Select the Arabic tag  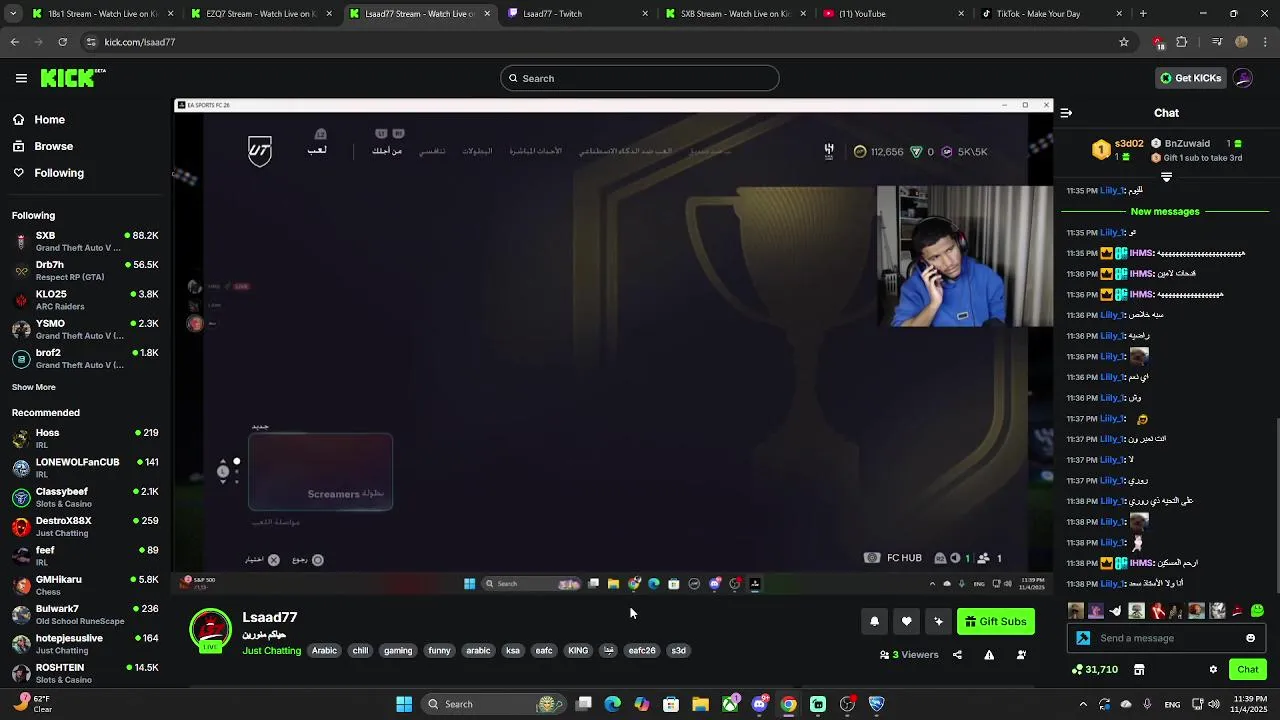pyautogui.click(x=324, y=650)
